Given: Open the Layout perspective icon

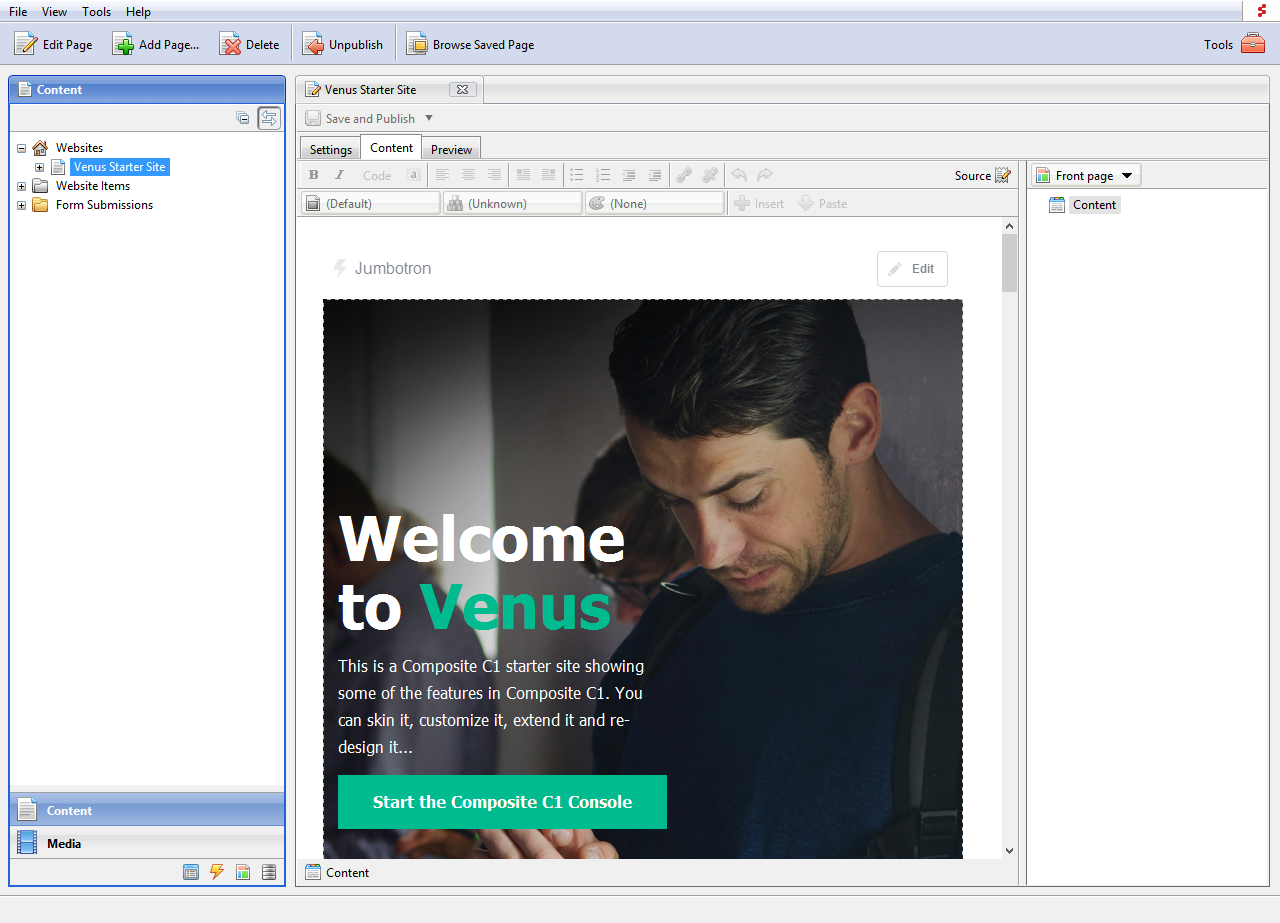Looking at the screenshot, I should tap(243, 872).
